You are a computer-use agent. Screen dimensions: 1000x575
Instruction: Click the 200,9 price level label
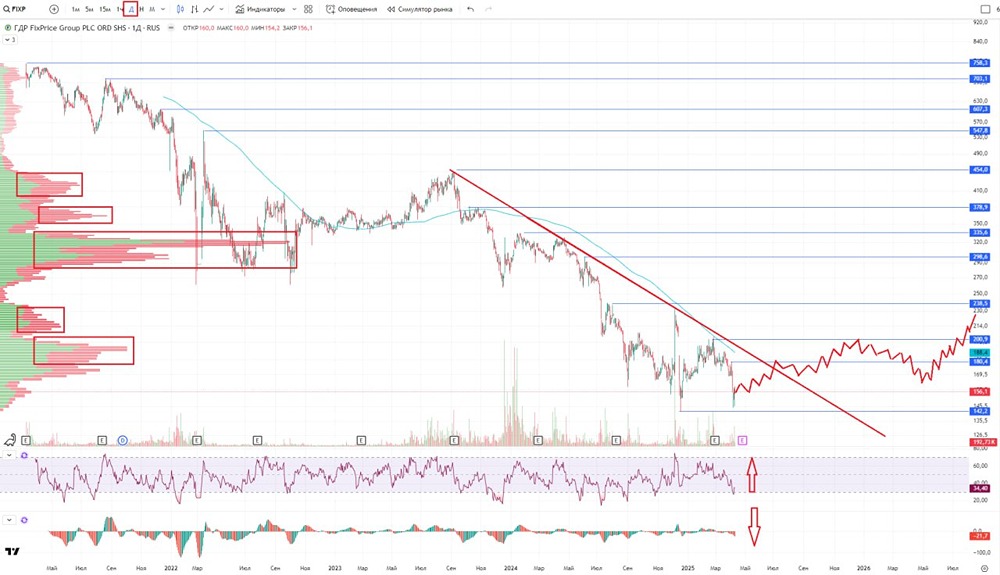(980, 339)
